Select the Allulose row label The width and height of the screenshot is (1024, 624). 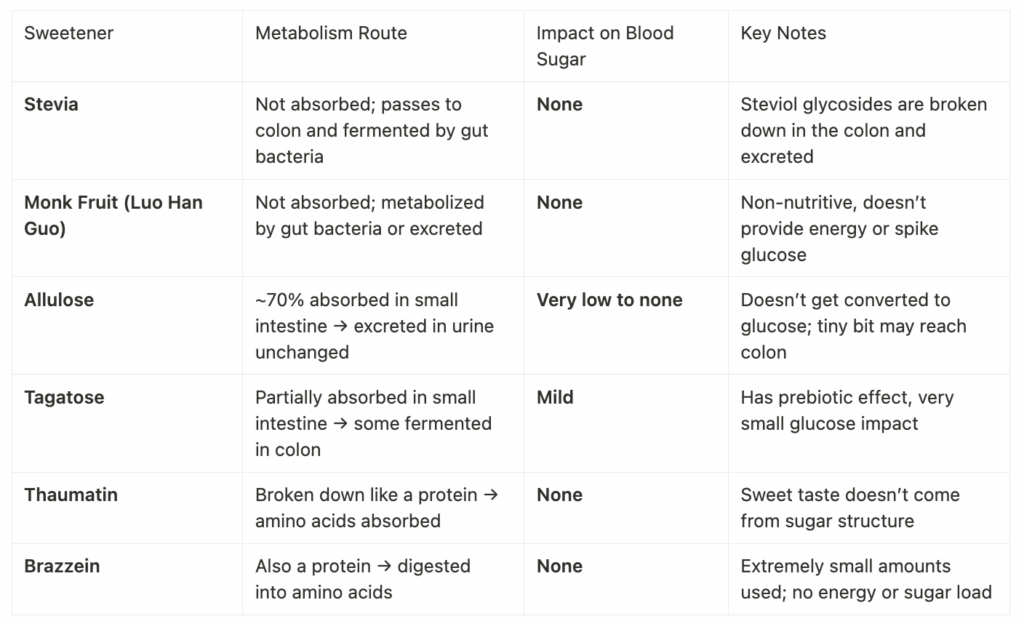[59, 300]
